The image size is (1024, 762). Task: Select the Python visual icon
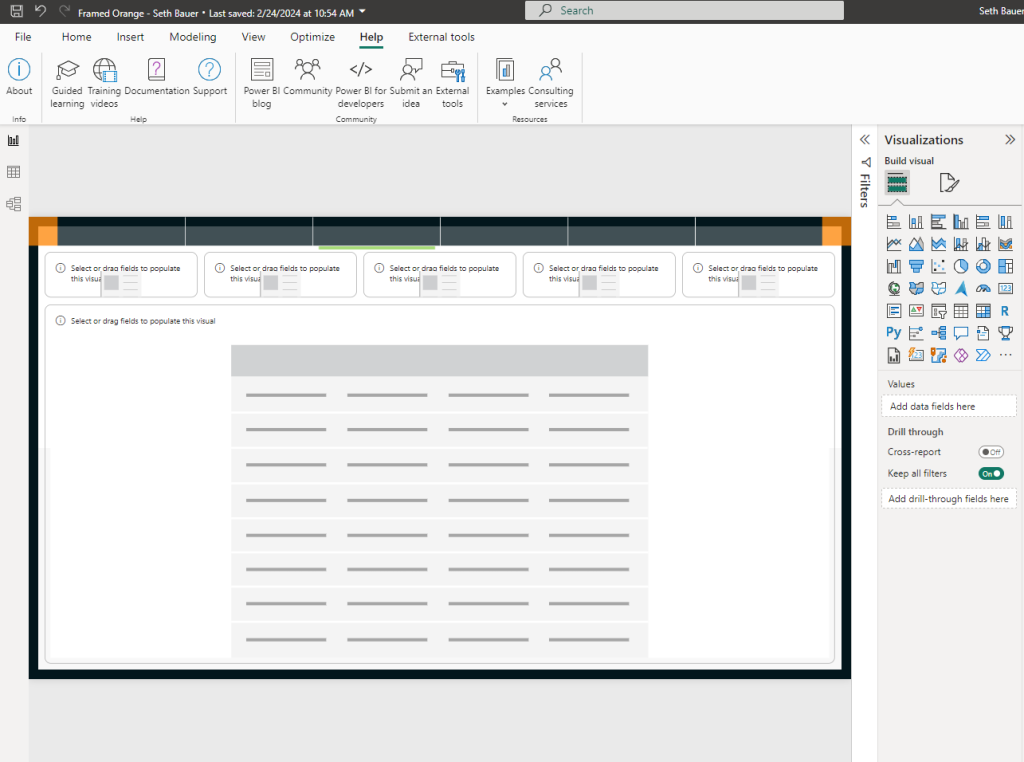(893, 333)
